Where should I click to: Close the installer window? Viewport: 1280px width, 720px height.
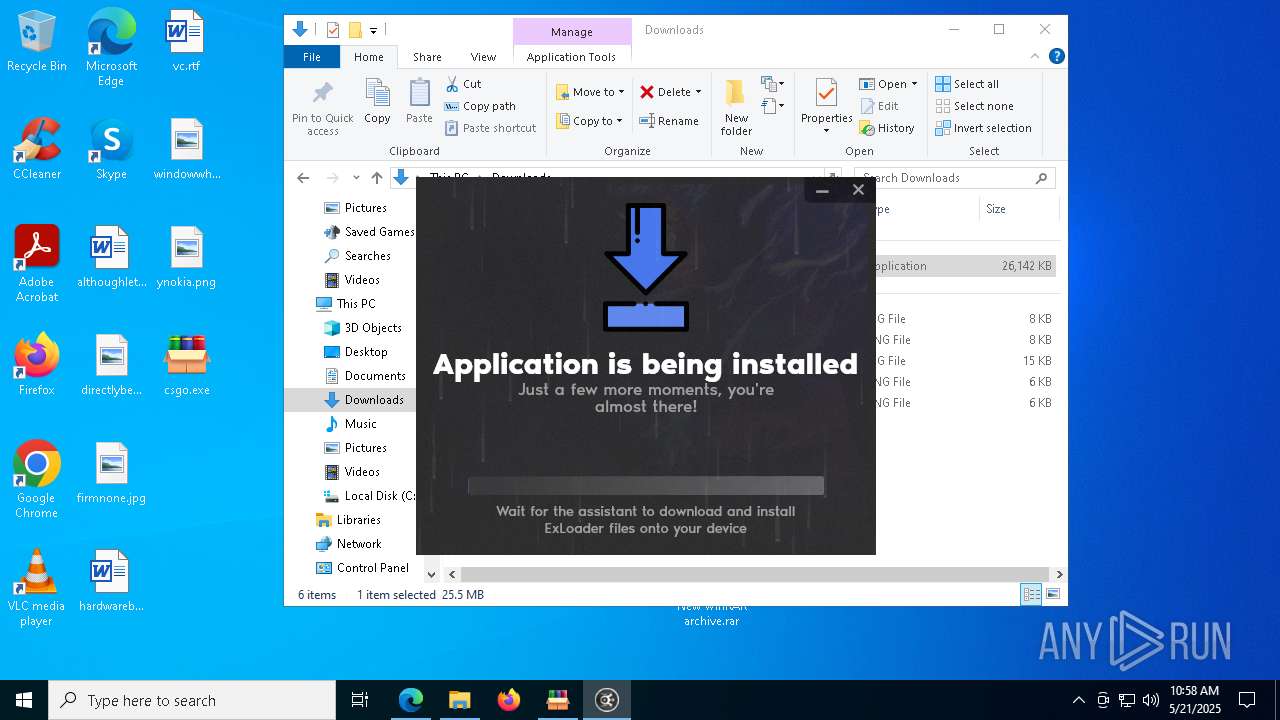pyautogui.click(x=858, y=190)
